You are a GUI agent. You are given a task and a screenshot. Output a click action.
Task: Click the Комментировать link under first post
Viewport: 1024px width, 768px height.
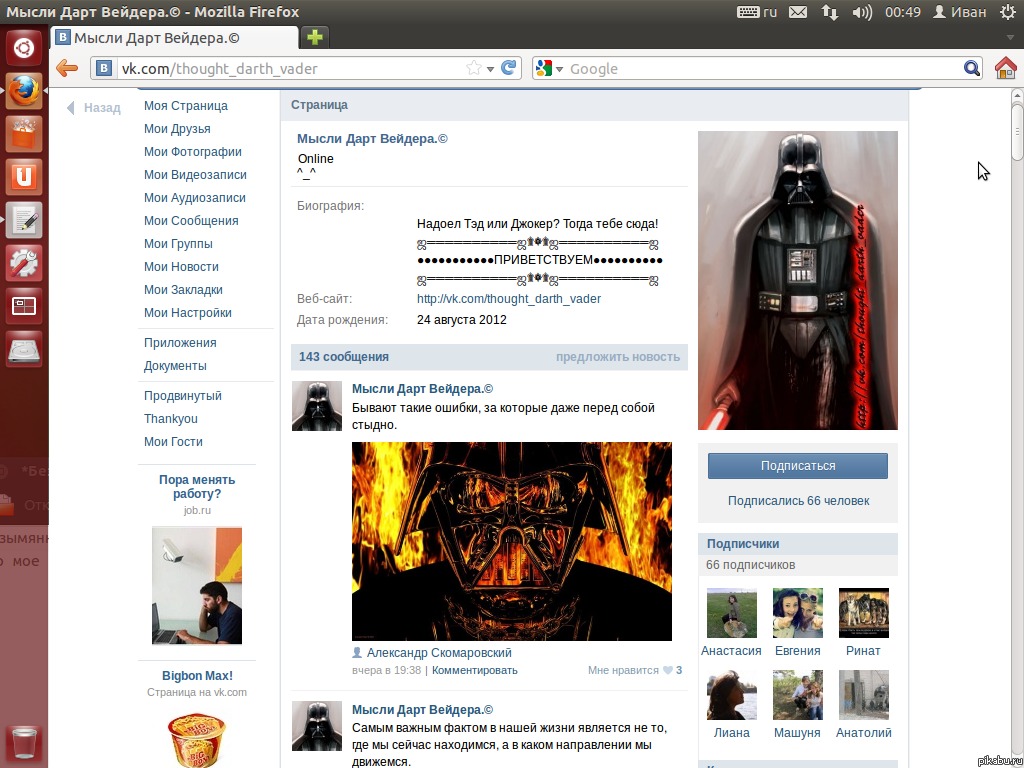click(474, 670)
